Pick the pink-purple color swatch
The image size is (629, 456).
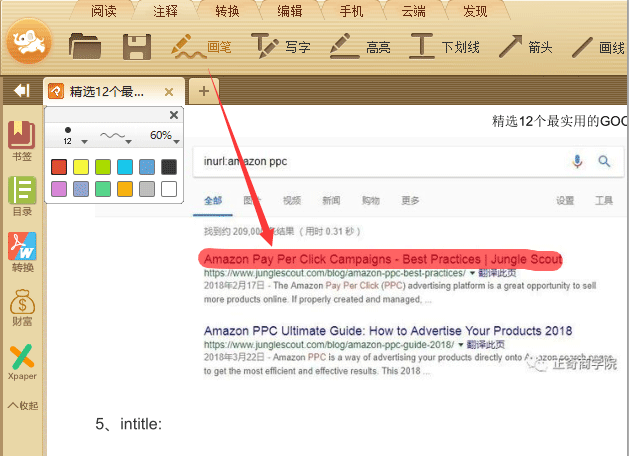click(x=59, y=189)
